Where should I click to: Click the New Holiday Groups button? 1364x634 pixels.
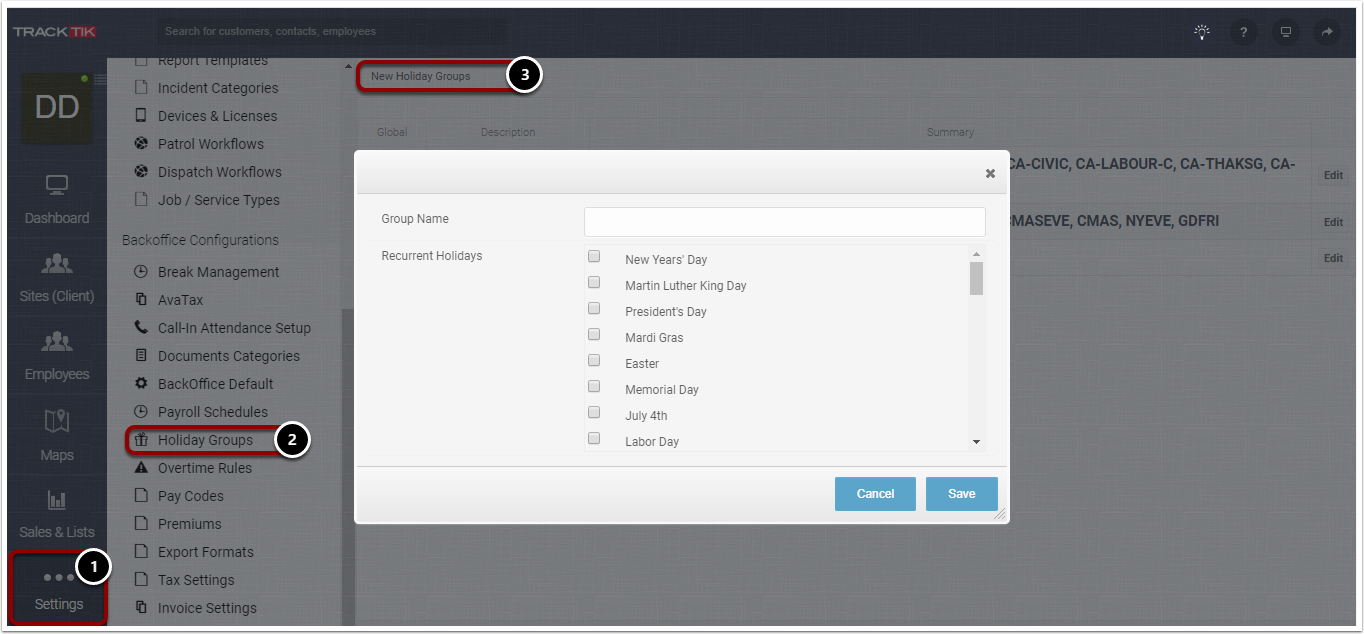[x=421, y=76]
